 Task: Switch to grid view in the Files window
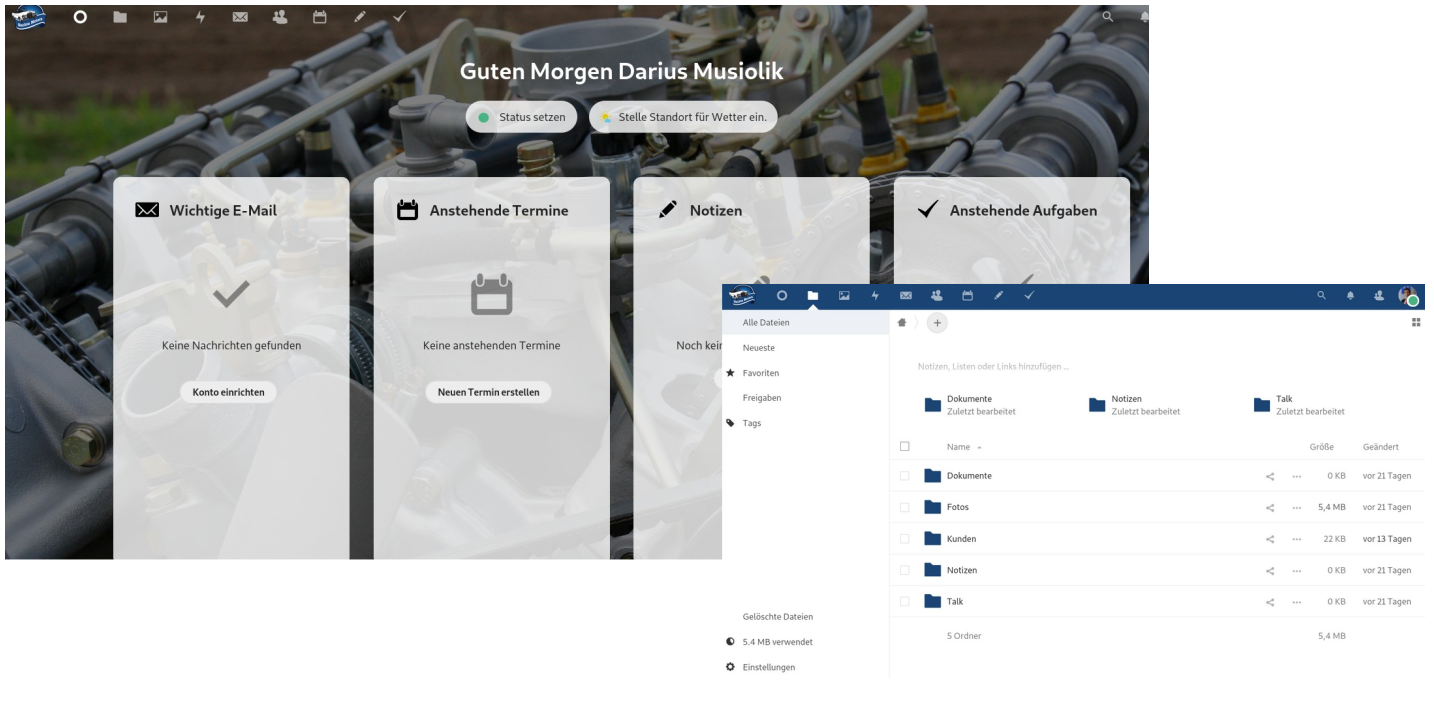coord(1415,322)
